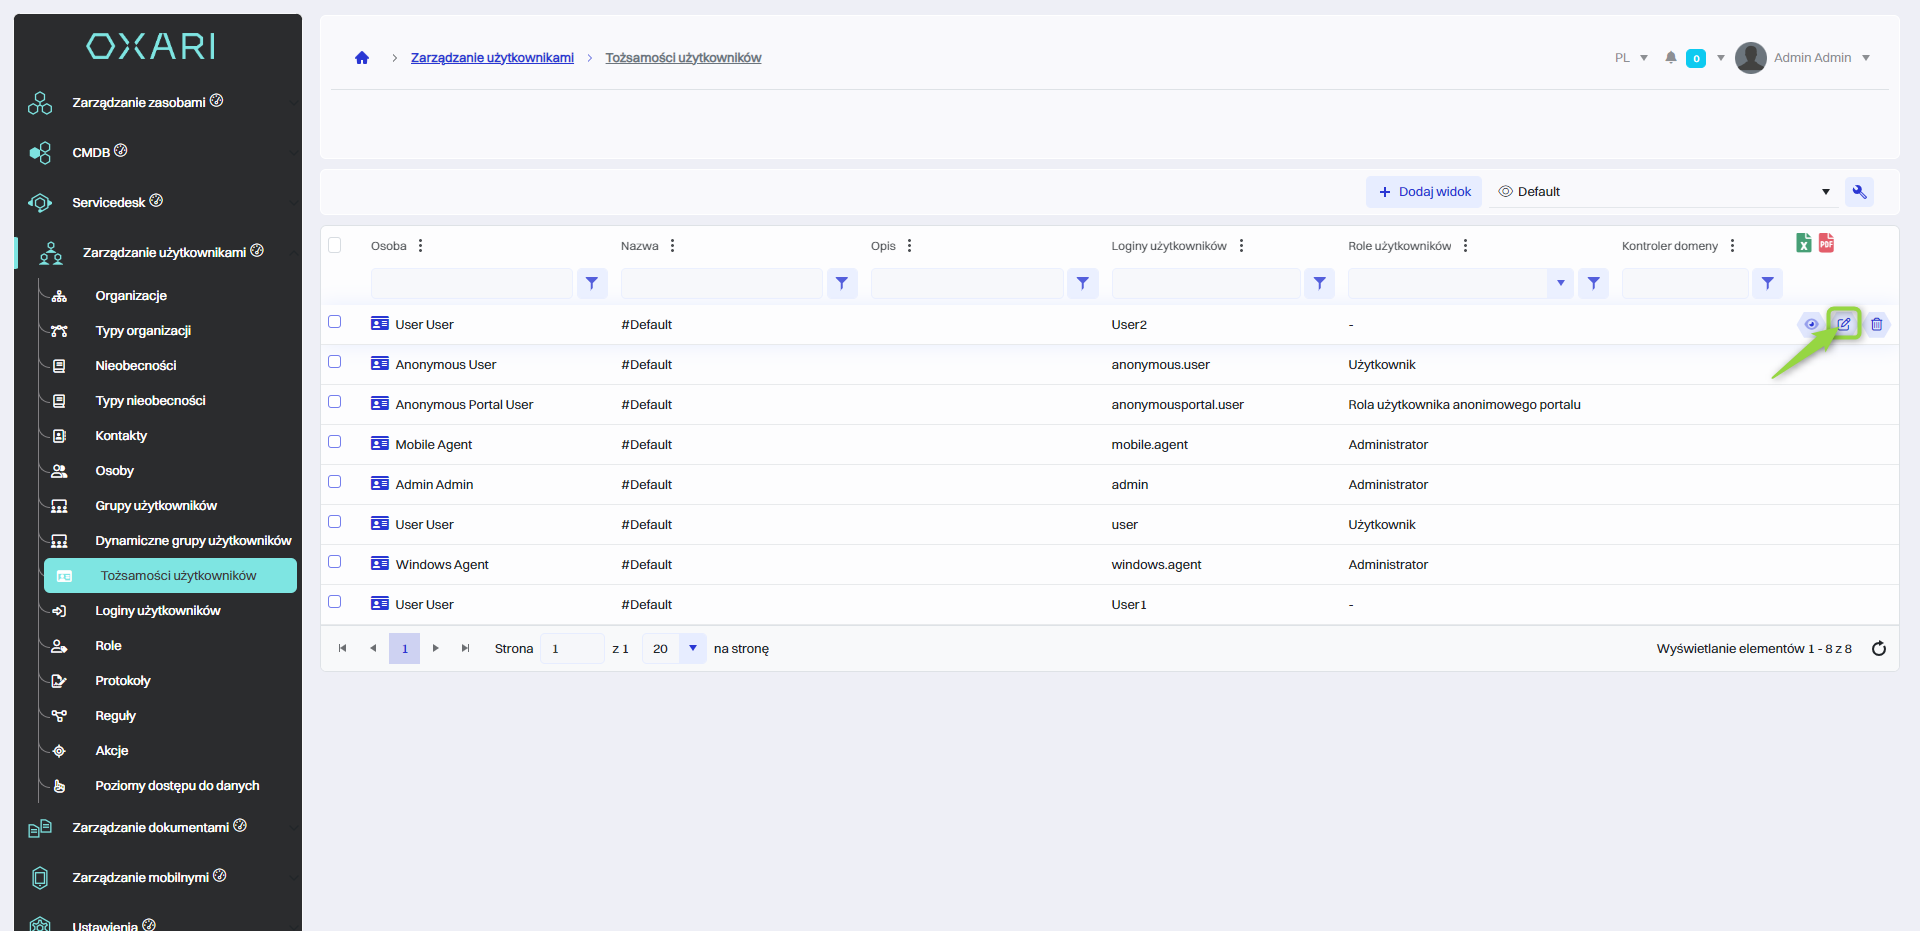Click the Dodaj widok button
Screen dimensions: 1920x931
[x=1424, y=192]
